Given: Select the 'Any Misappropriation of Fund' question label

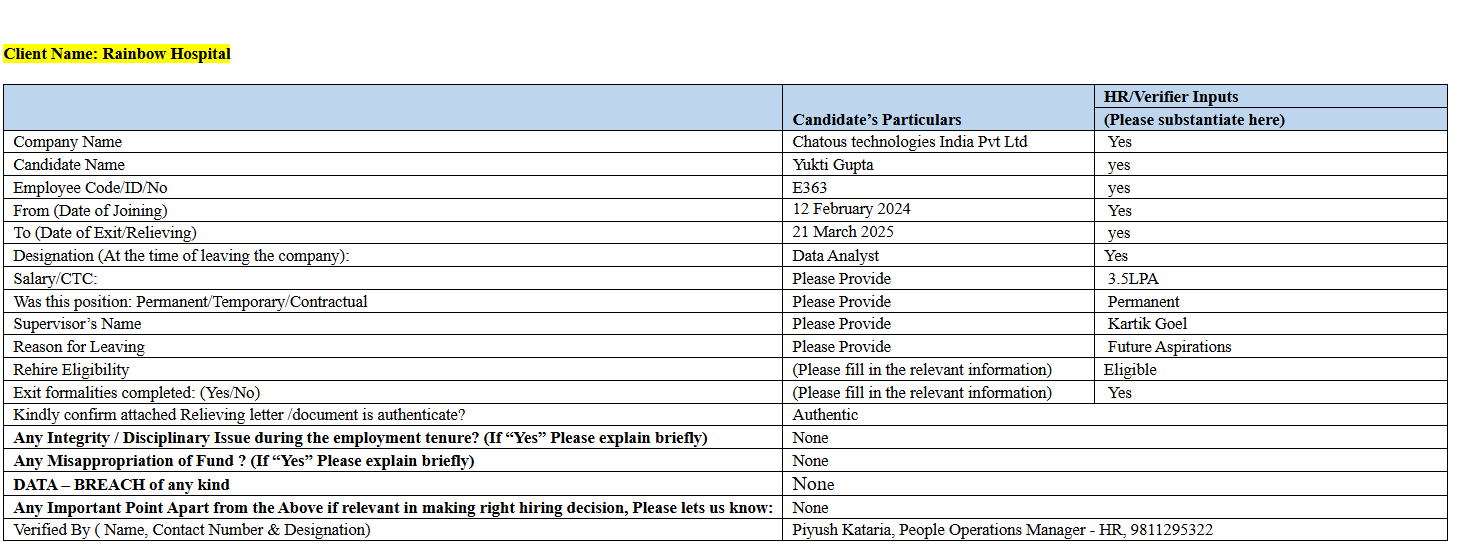Looking at the screenshot, I should coord(243,461).
